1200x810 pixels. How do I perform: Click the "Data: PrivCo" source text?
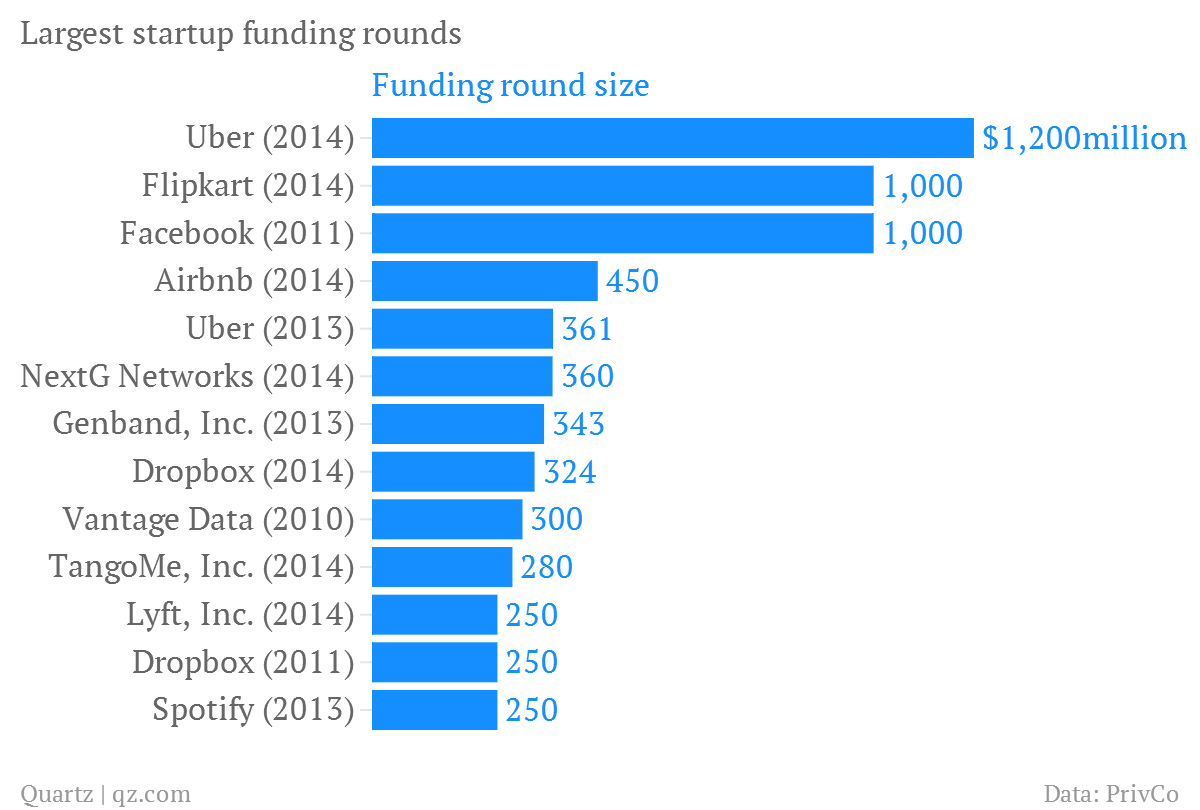coord(1110,794)
